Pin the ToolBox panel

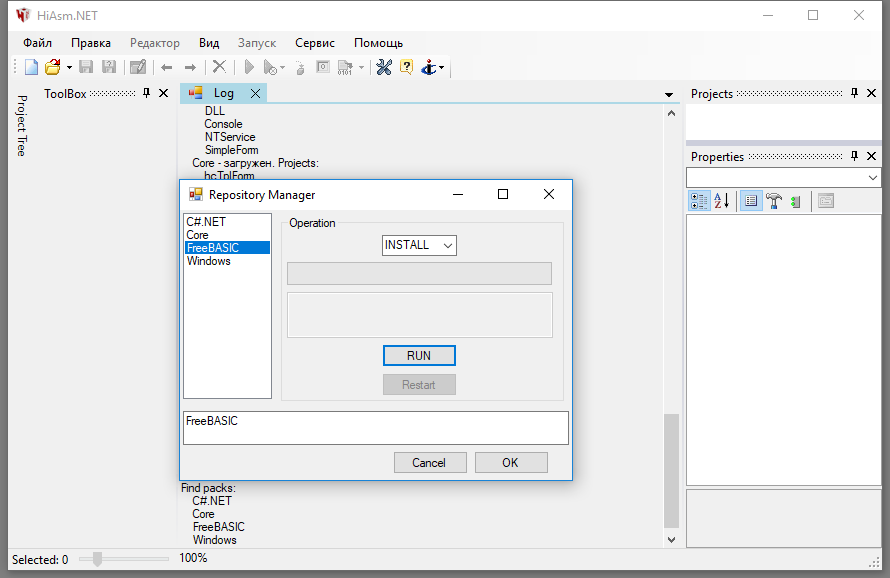point(147,93)
